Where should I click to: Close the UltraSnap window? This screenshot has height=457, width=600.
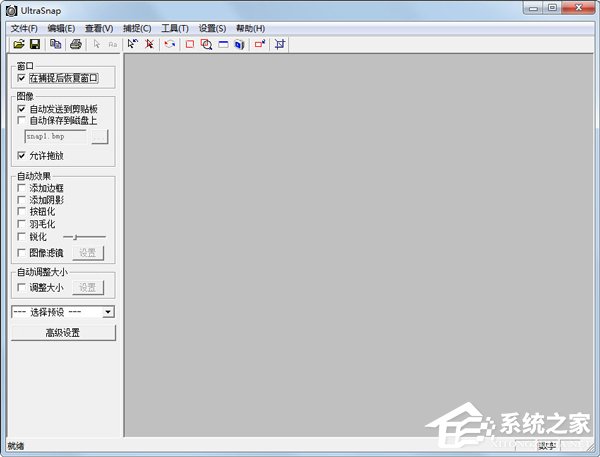[x=579, y=8]
